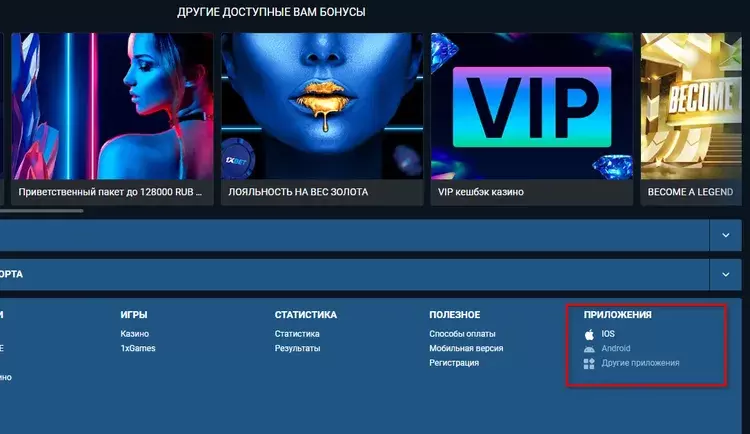Open the Другие приложения link
Image resolution: width=750 pixels, height=434 pixels.
(640, 363)
